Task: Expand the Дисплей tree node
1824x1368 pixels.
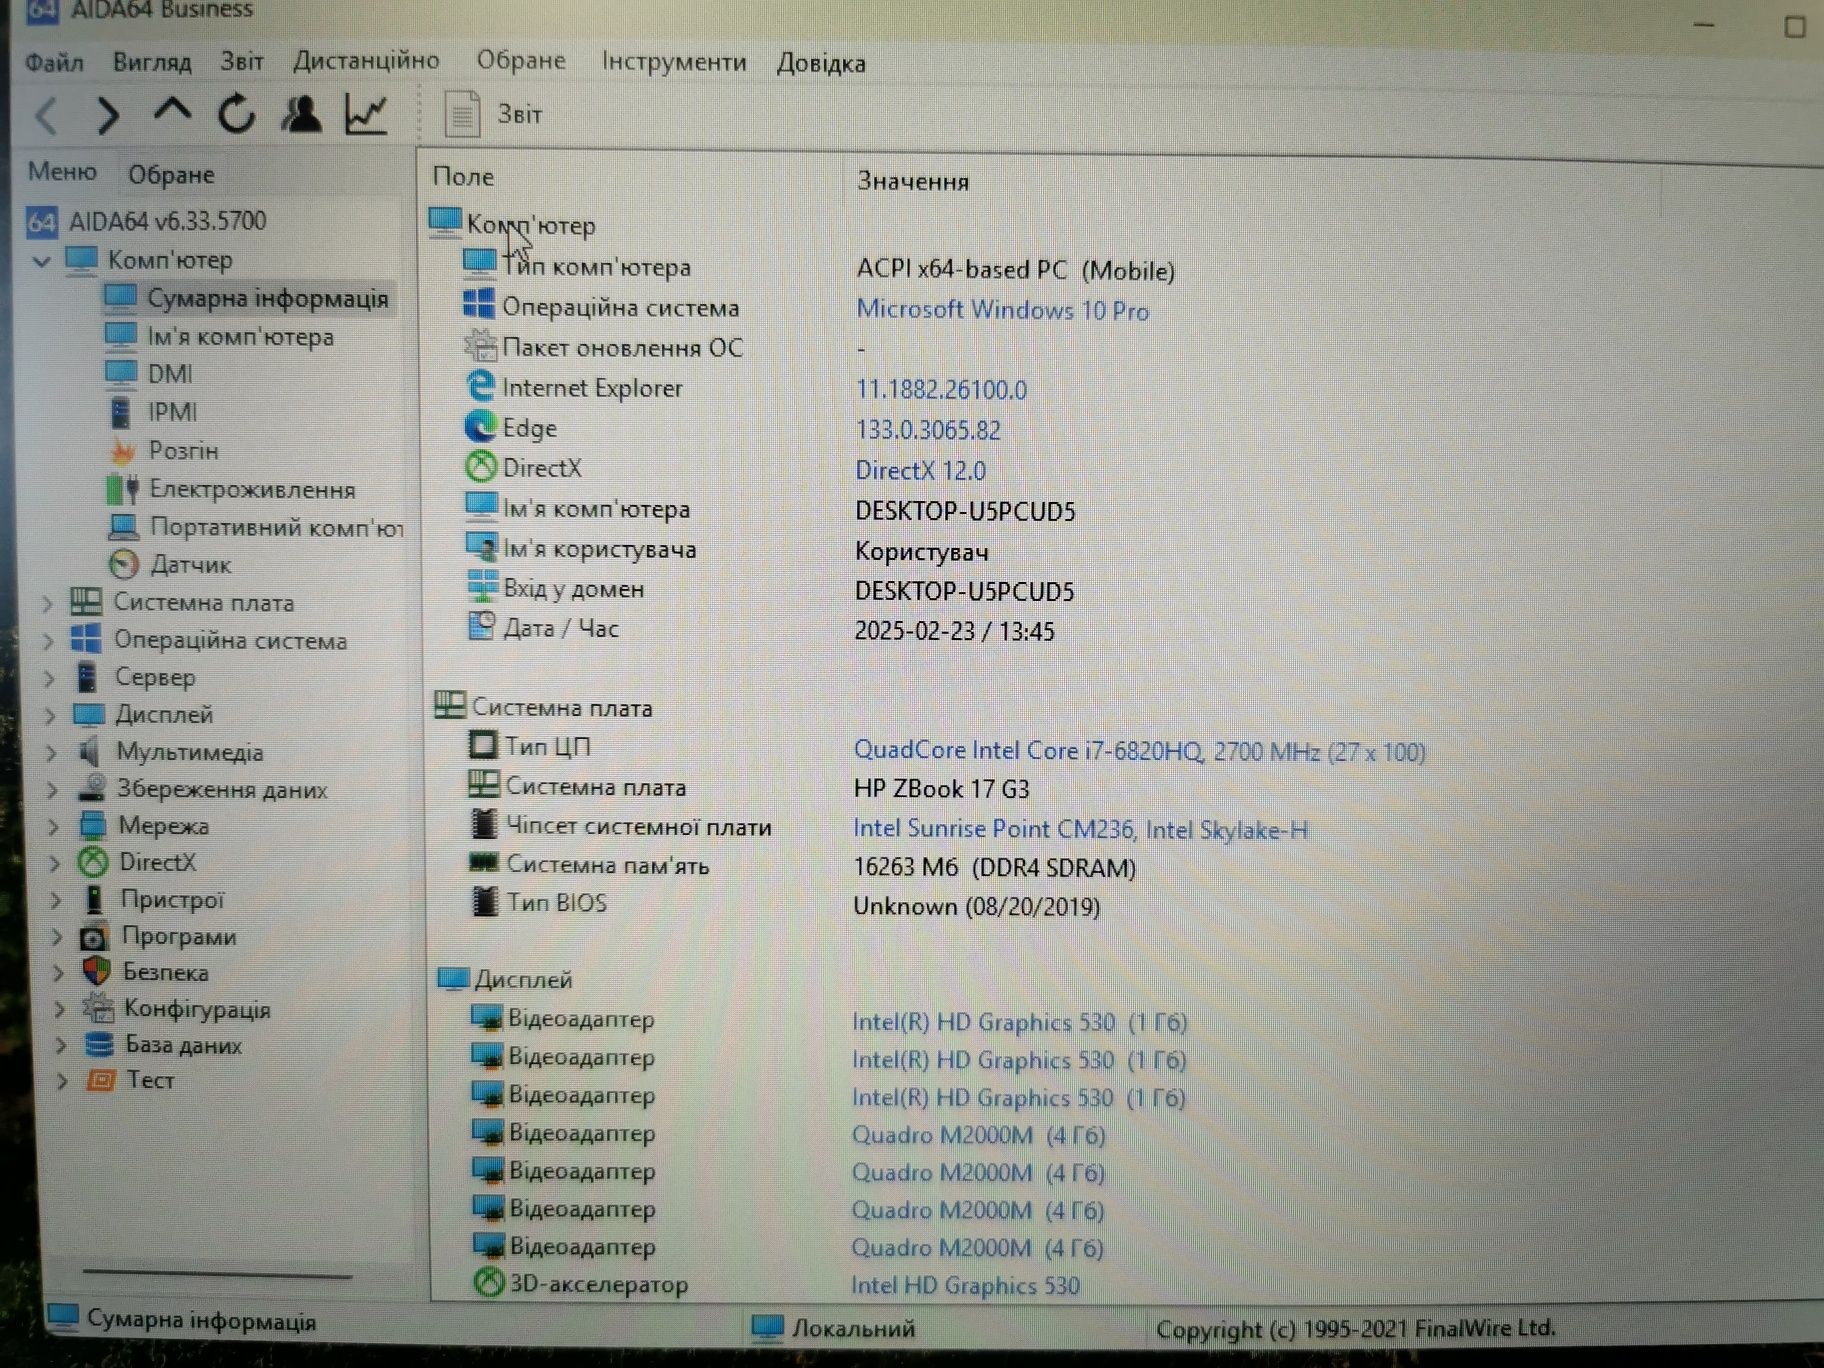Action: [x=50, y=715]
